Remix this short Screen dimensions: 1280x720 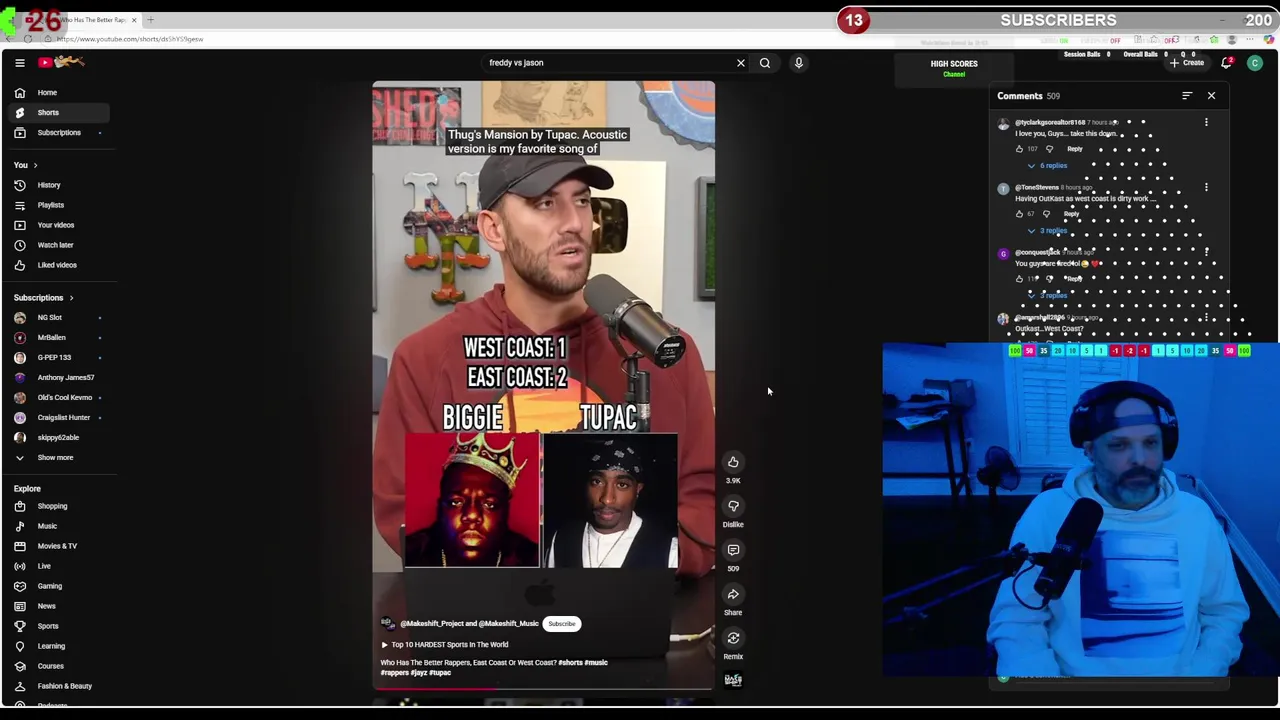[733, 638]
